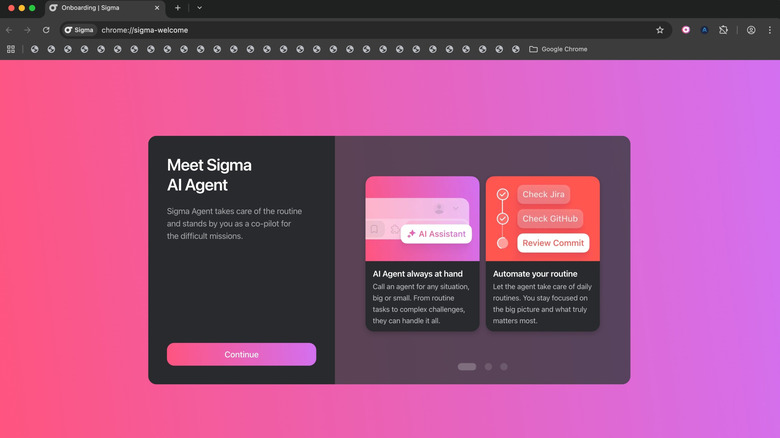The image size is (780, 438).
Task: Bookmark this page with the star icon
Action: pos(660,30)
